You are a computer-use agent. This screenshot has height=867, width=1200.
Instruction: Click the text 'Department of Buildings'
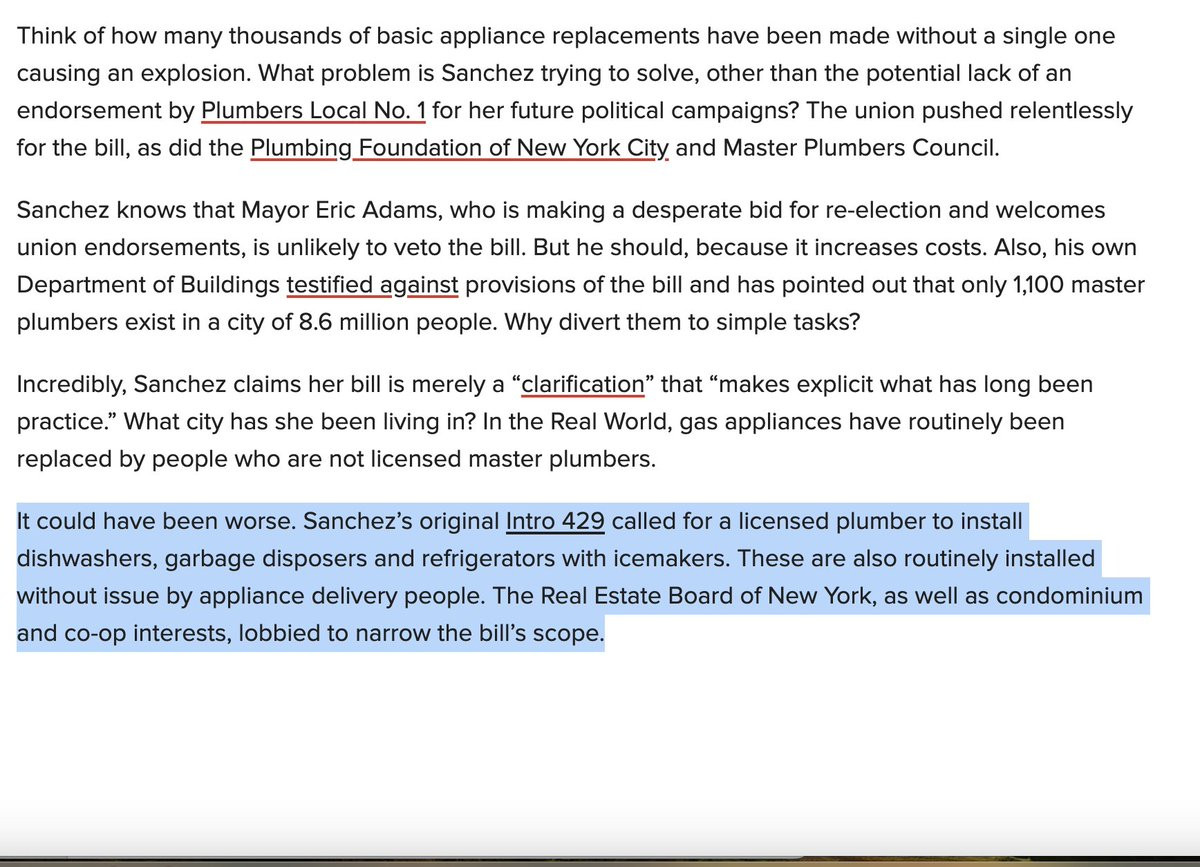149,285
